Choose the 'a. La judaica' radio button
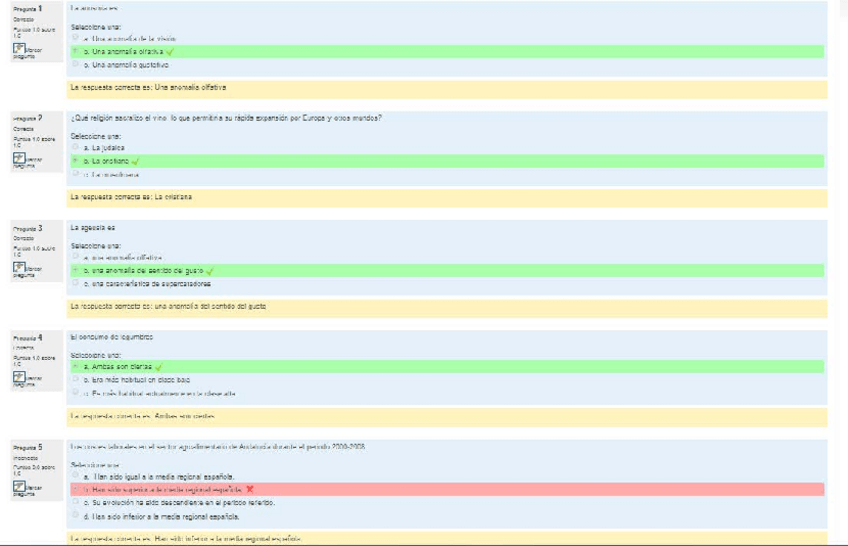The width and height of the screenshot is (848, 546). [75, 147]
